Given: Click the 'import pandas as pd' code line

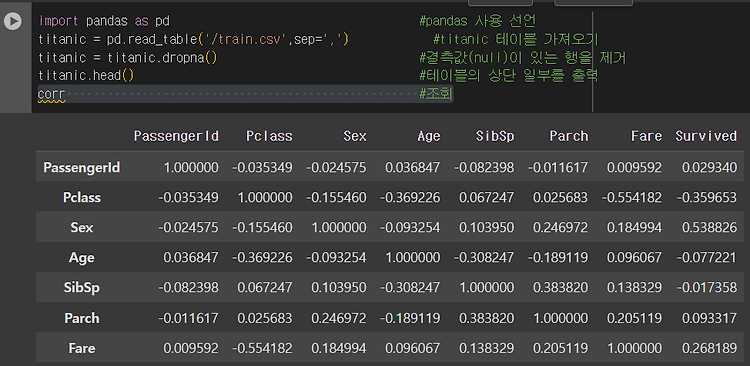Looking at the screenshot, I should coord(104,21).
